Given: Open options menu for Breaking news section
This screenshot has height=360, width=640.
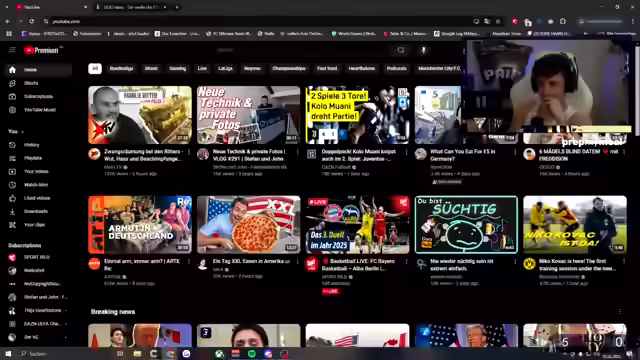Looking at the screenshot, I should [620, 312].
